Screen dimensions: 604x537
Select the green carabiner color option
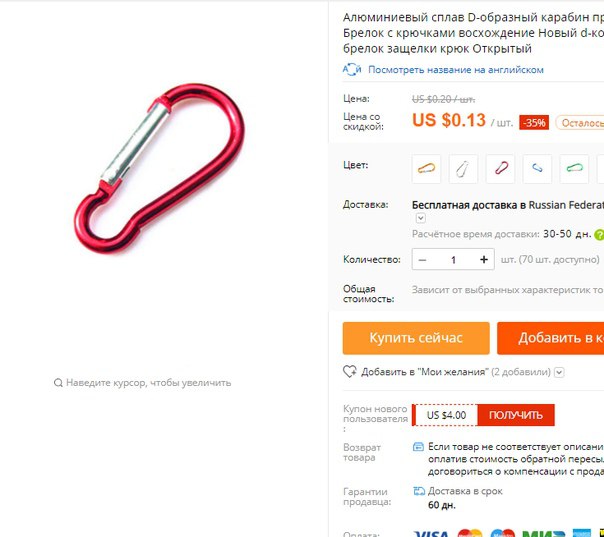tap(574, 169)
